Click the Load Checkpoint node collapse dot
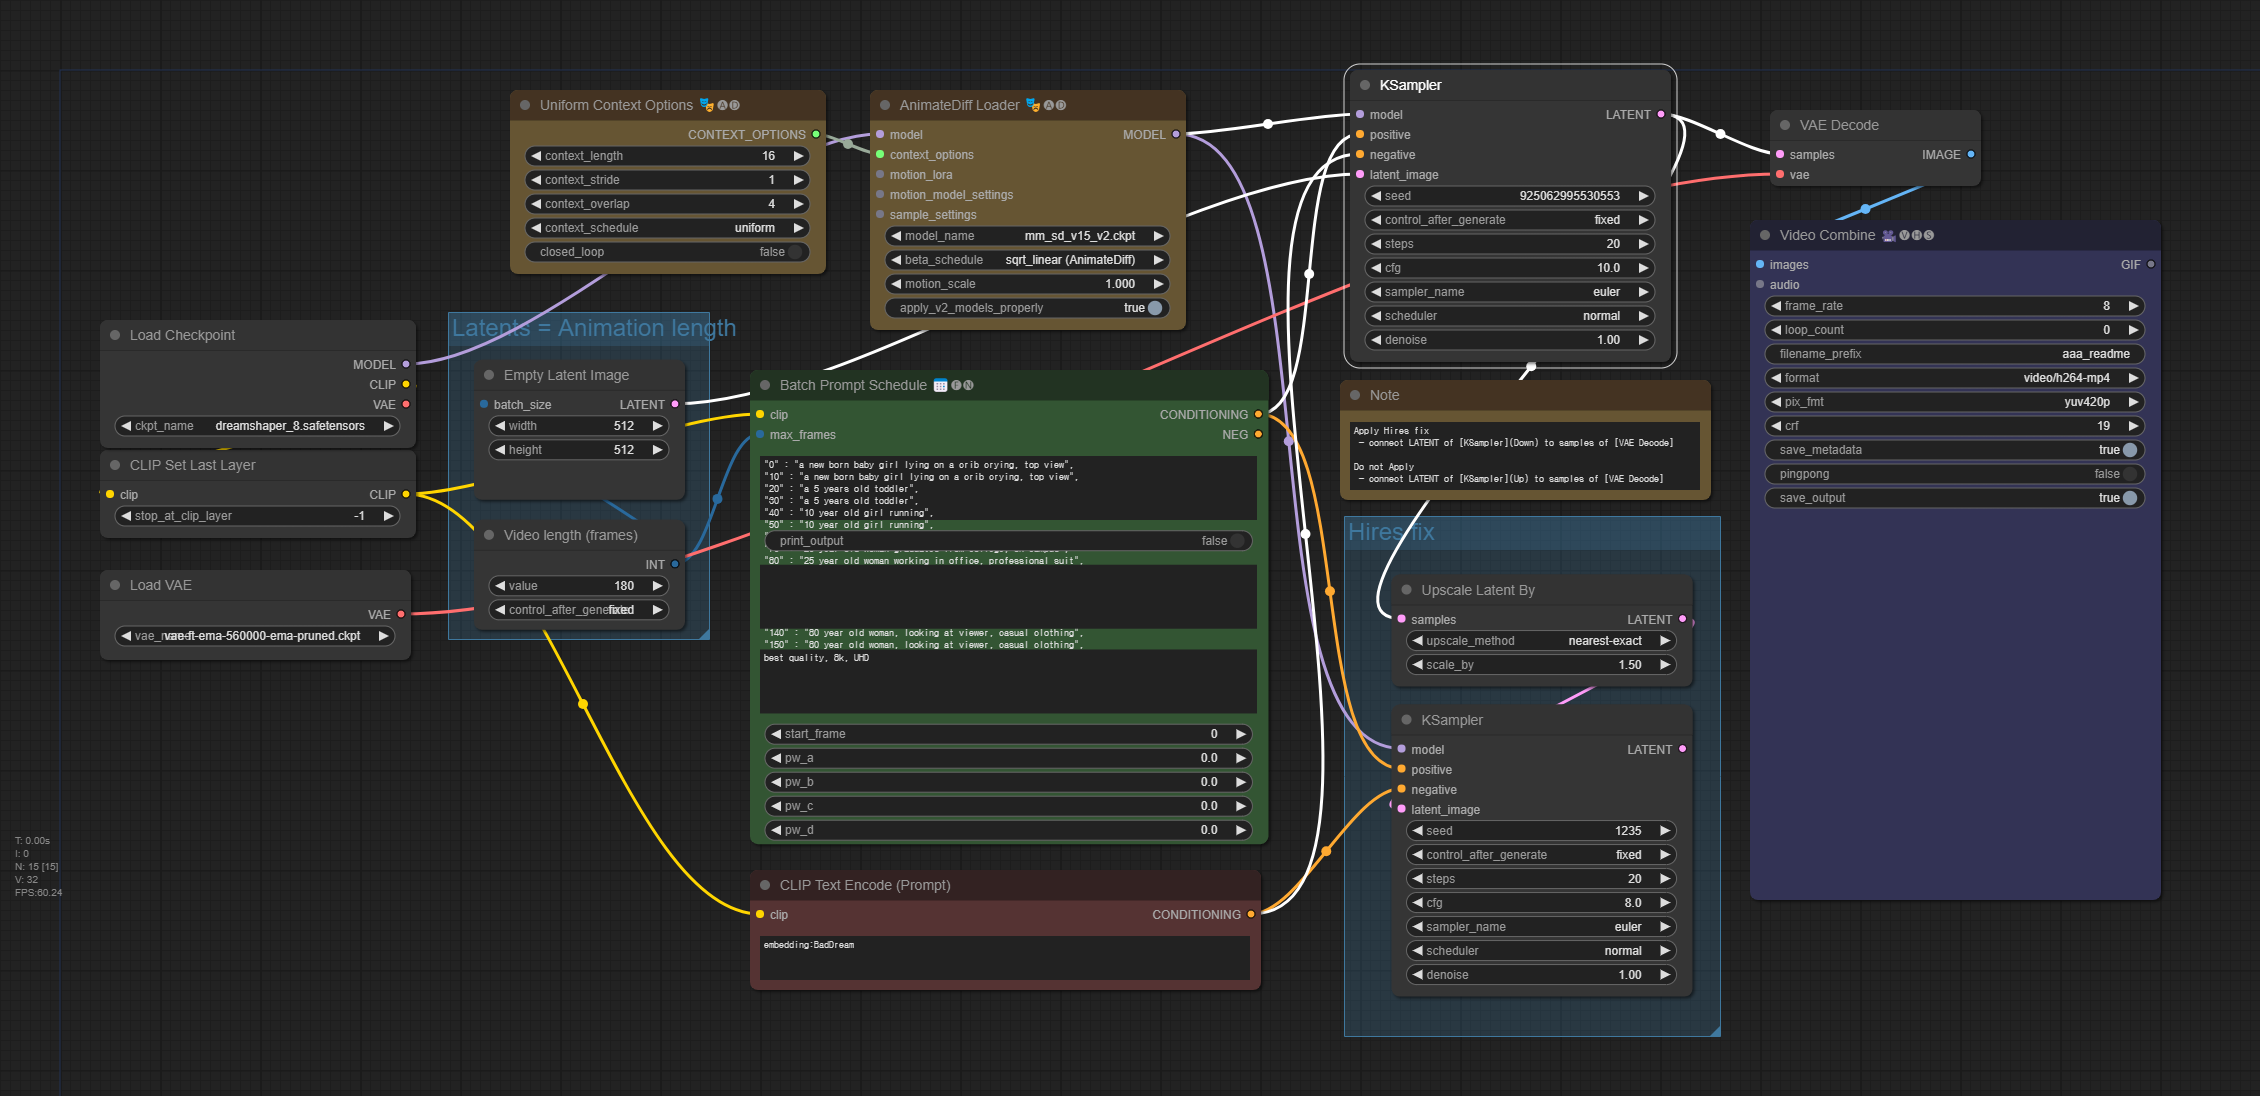 (x=115, y=335)
